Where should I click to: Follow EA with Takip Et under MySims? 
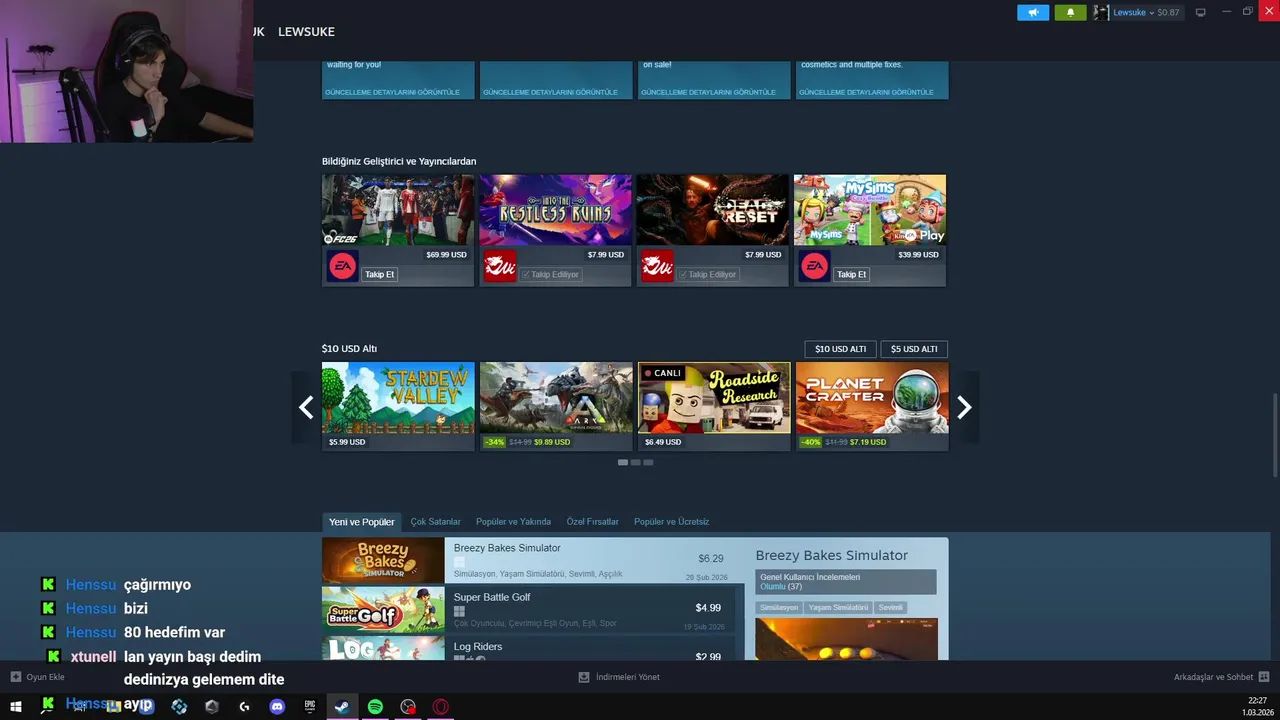coord(852,274)
